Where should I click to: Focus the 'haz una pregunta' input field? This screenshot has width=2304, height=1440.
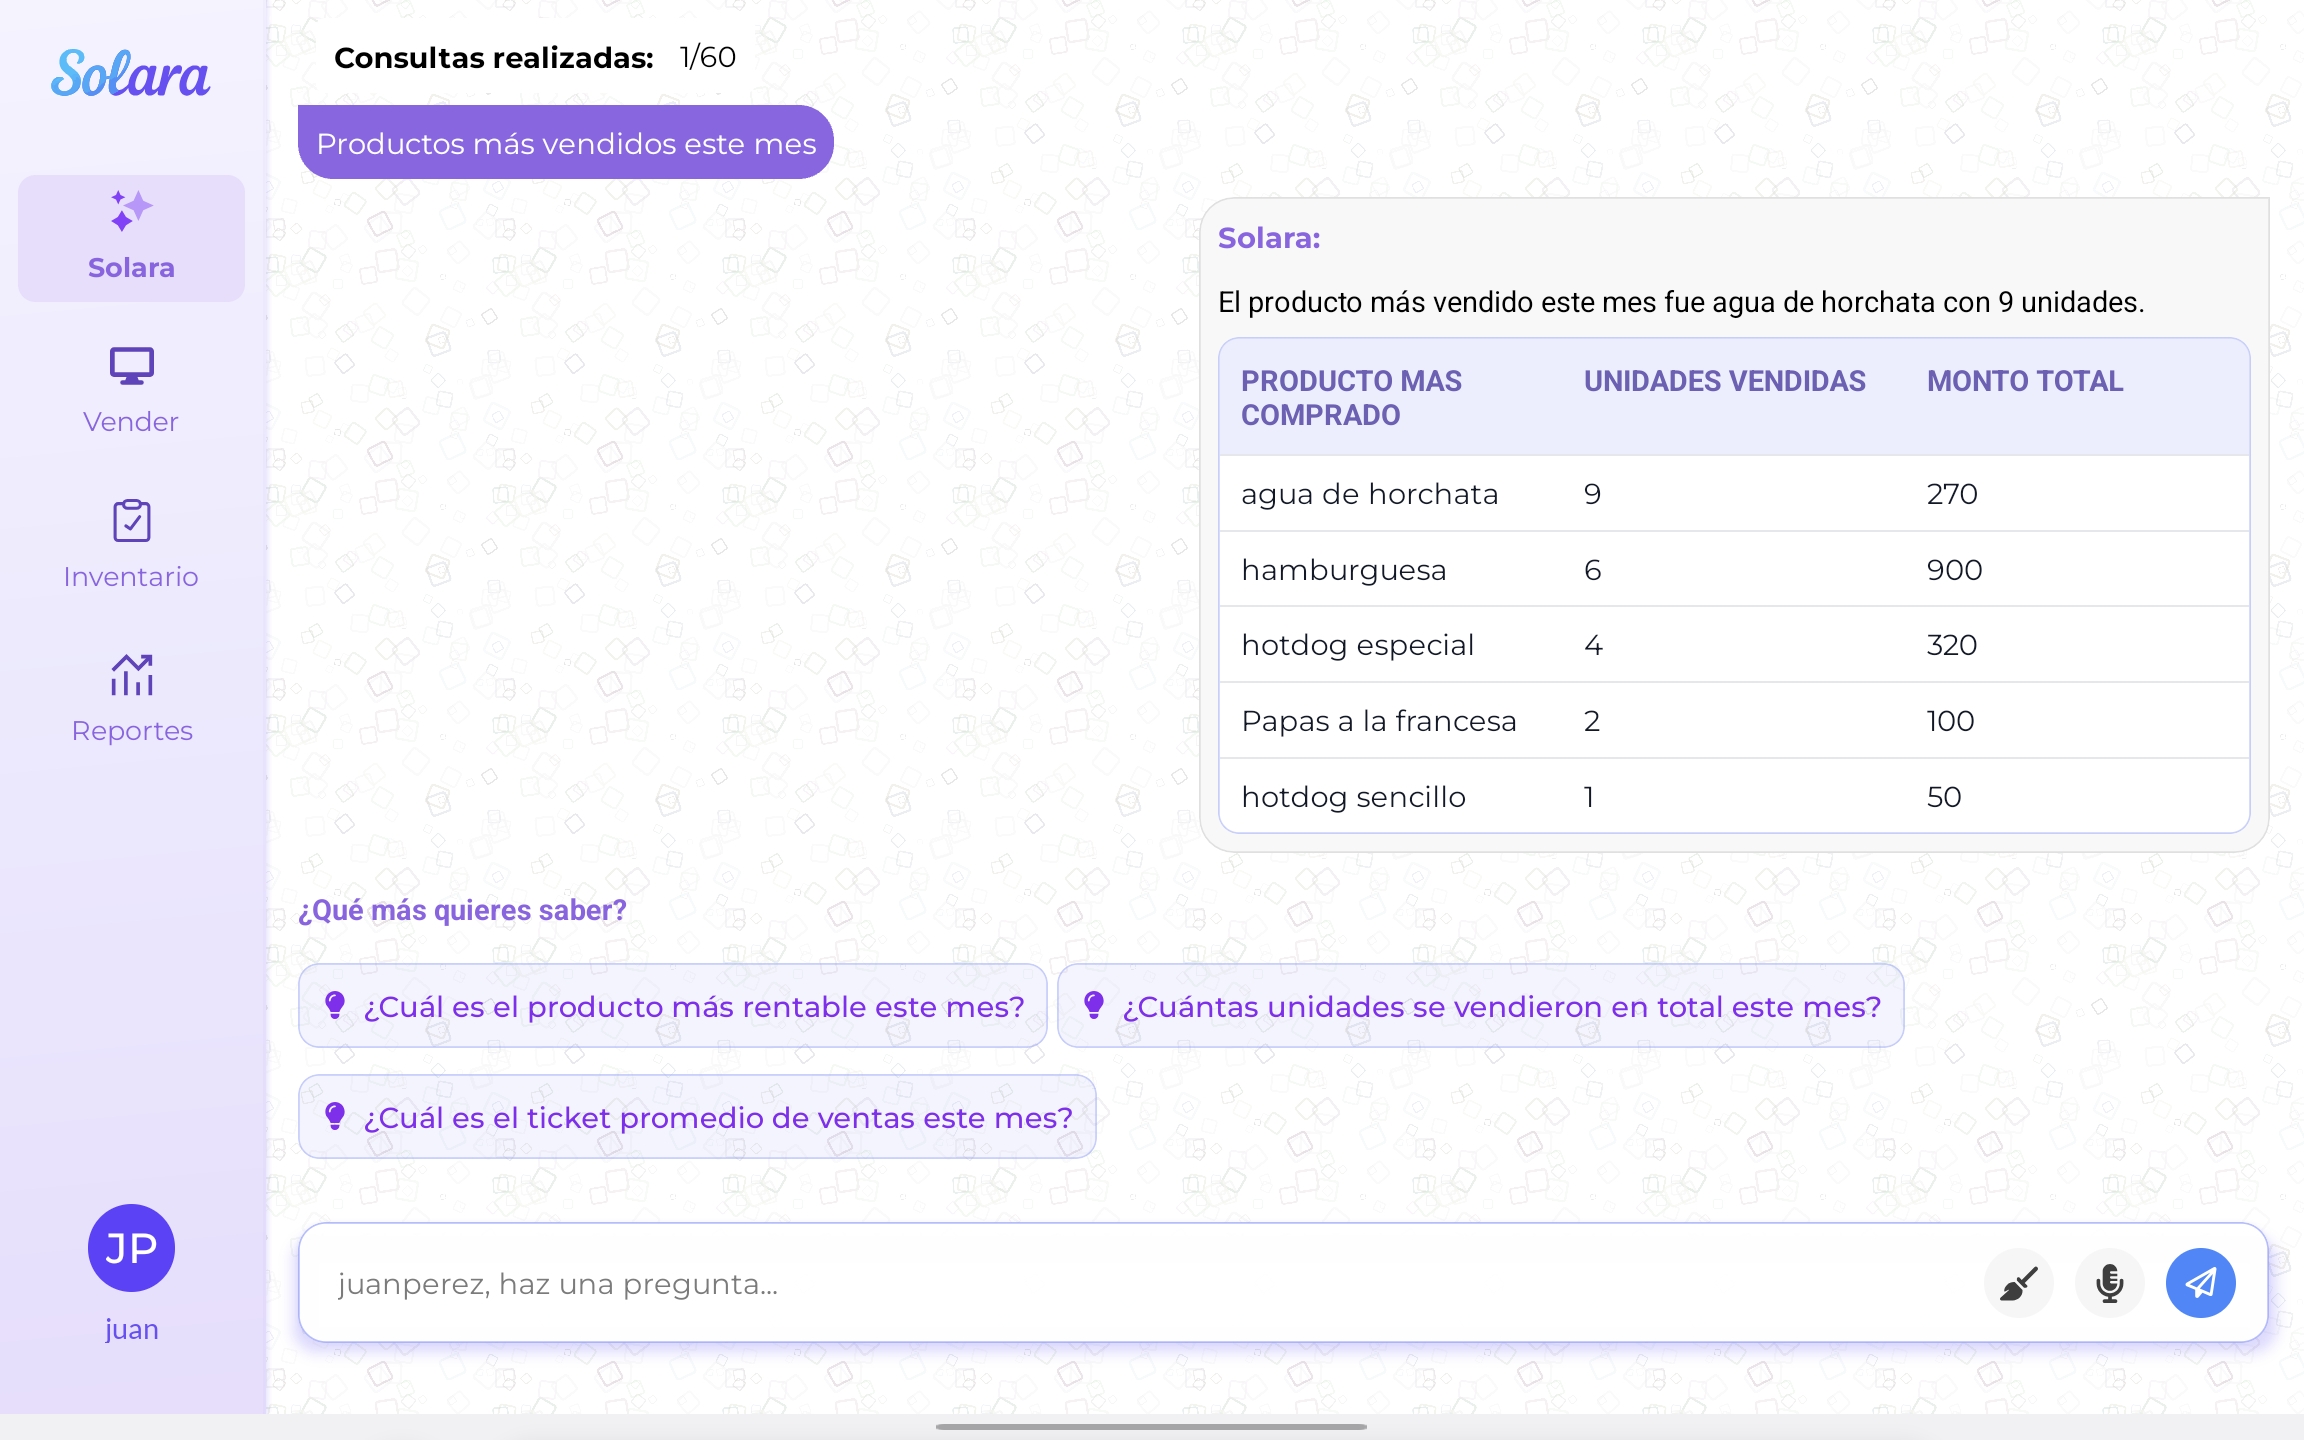coord(1140,1283)
